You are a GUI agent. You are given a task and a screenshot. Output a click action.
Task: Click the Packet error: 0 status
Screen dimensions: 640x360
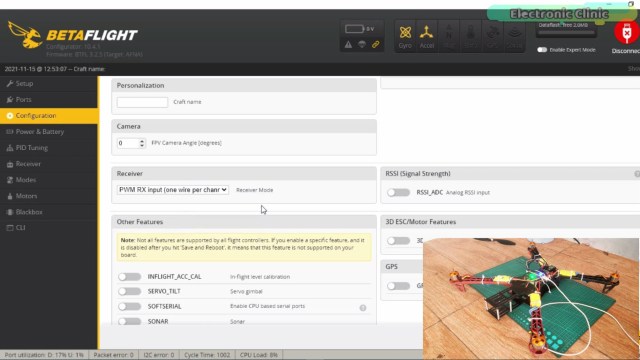113,355
